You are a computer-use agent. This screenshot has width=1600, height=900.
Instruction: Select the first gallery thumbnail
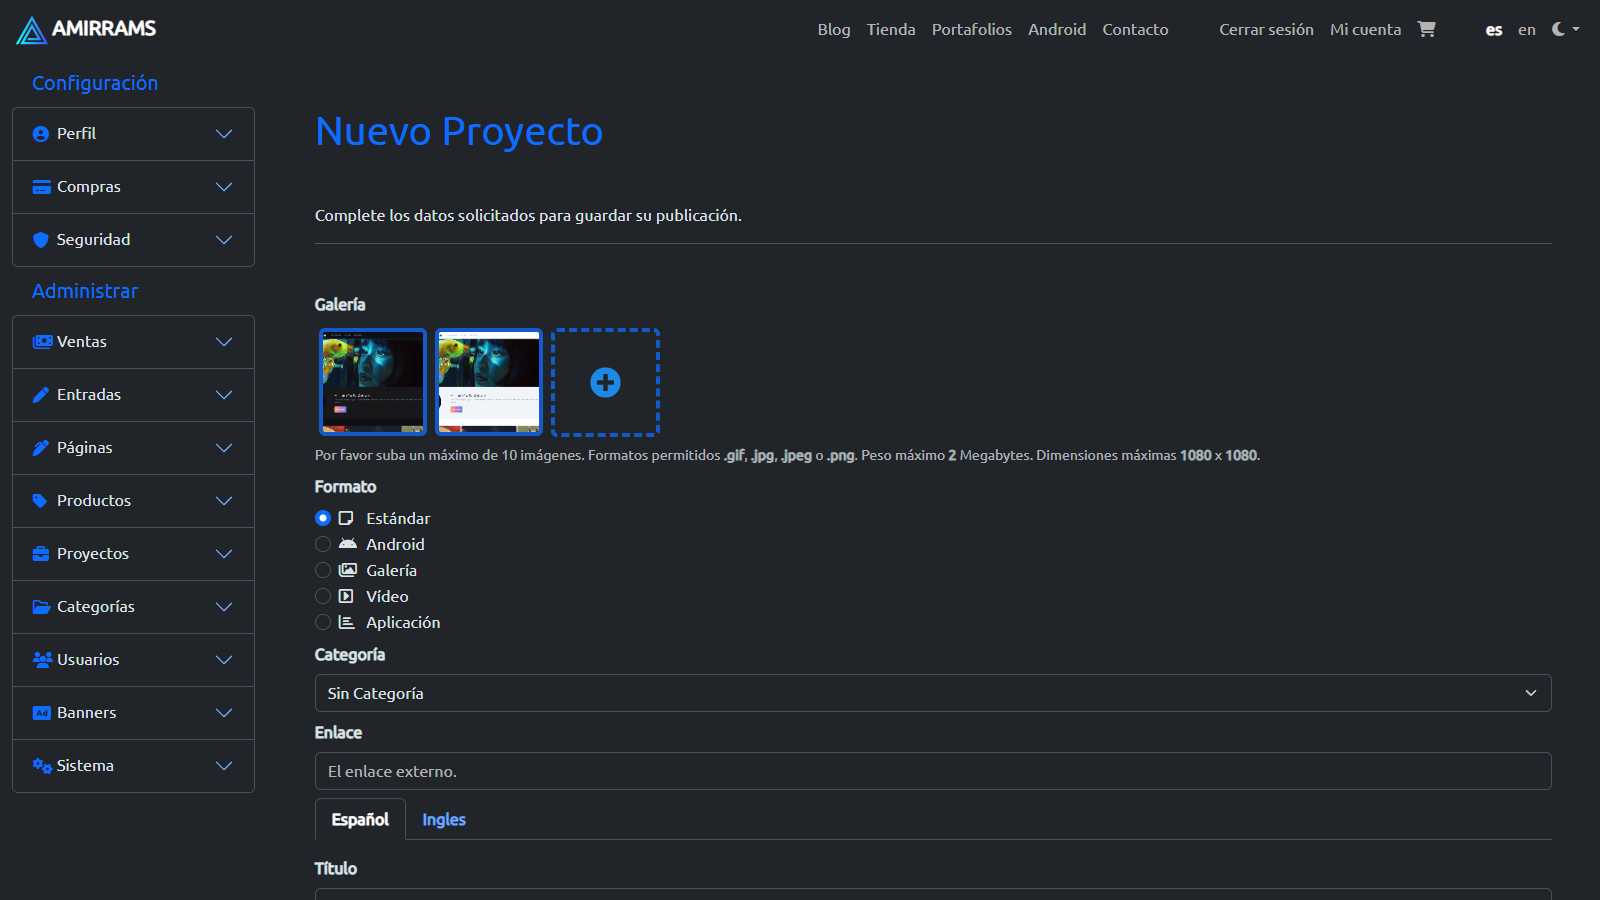coord(373,382)
